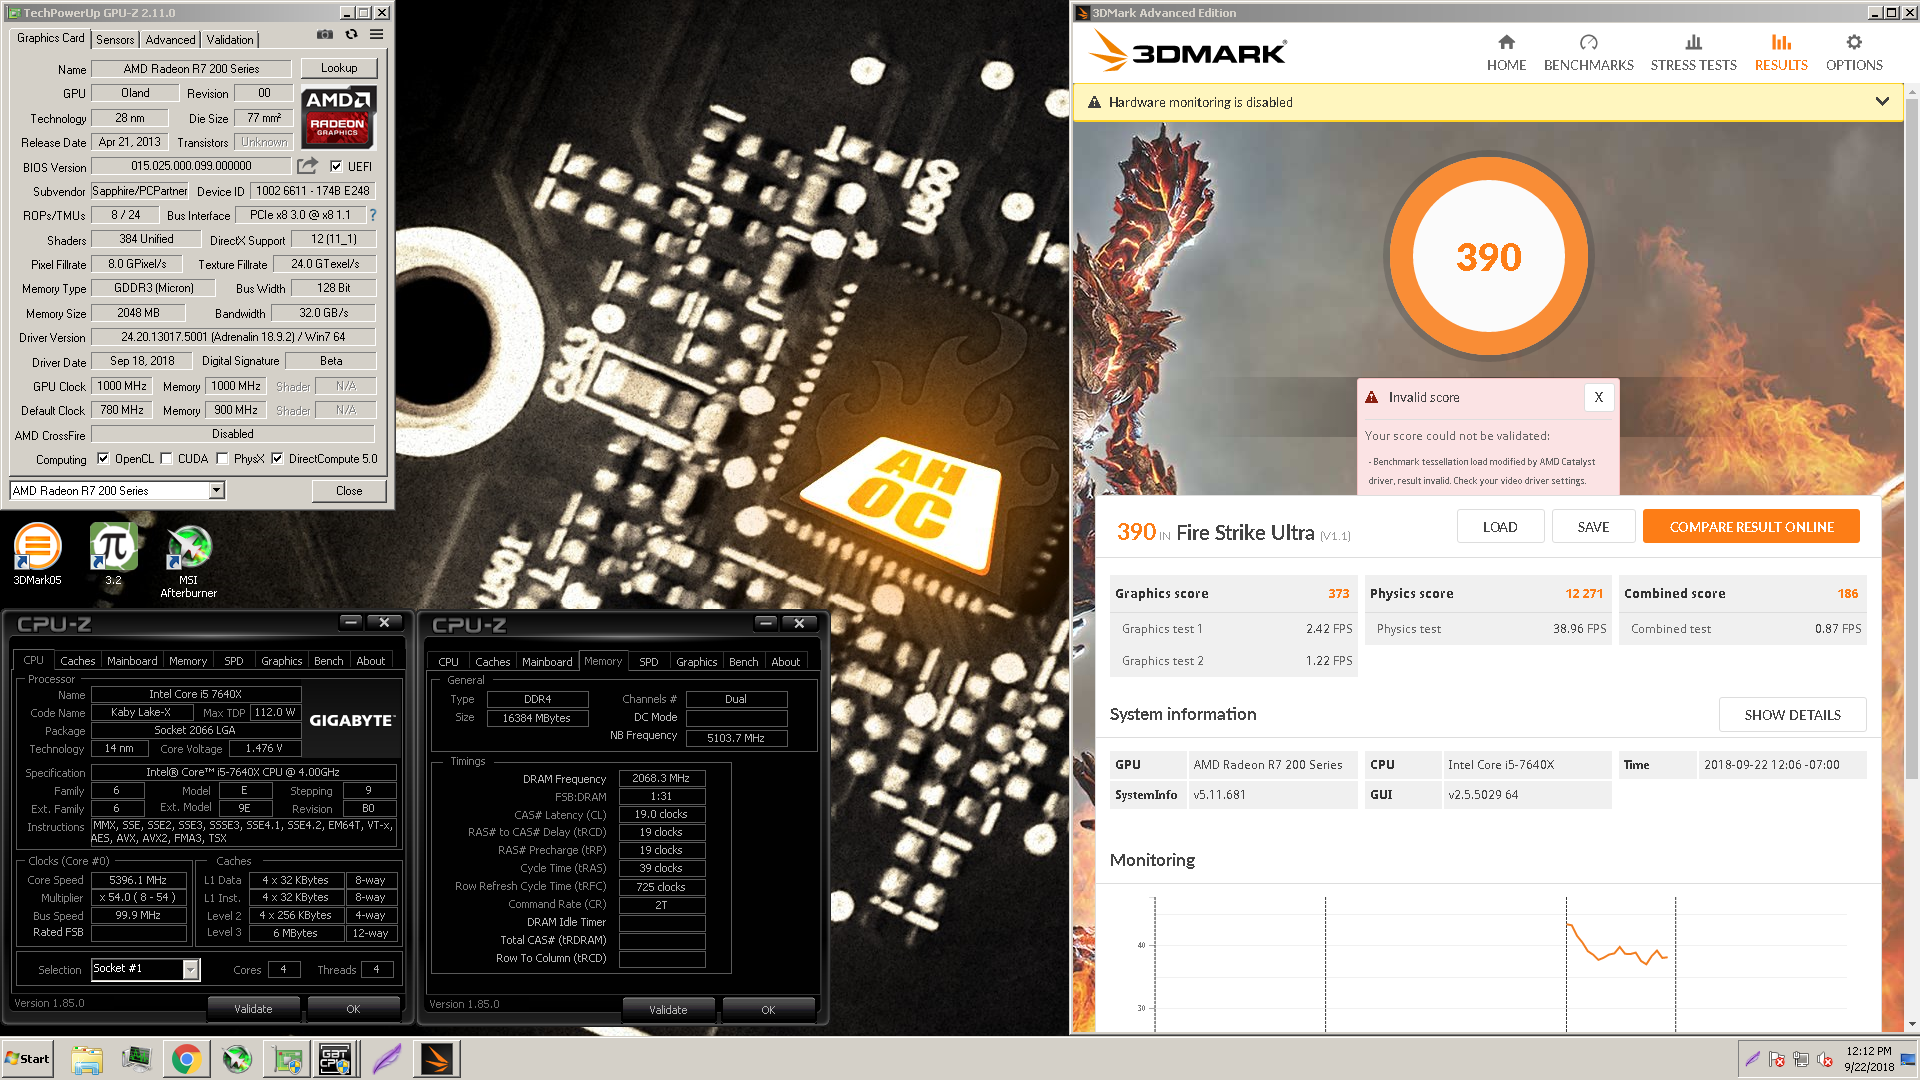Open the GPU-Z hamburger menu icon
This screenshot has width=1920, height=1080.
[376, 34]
